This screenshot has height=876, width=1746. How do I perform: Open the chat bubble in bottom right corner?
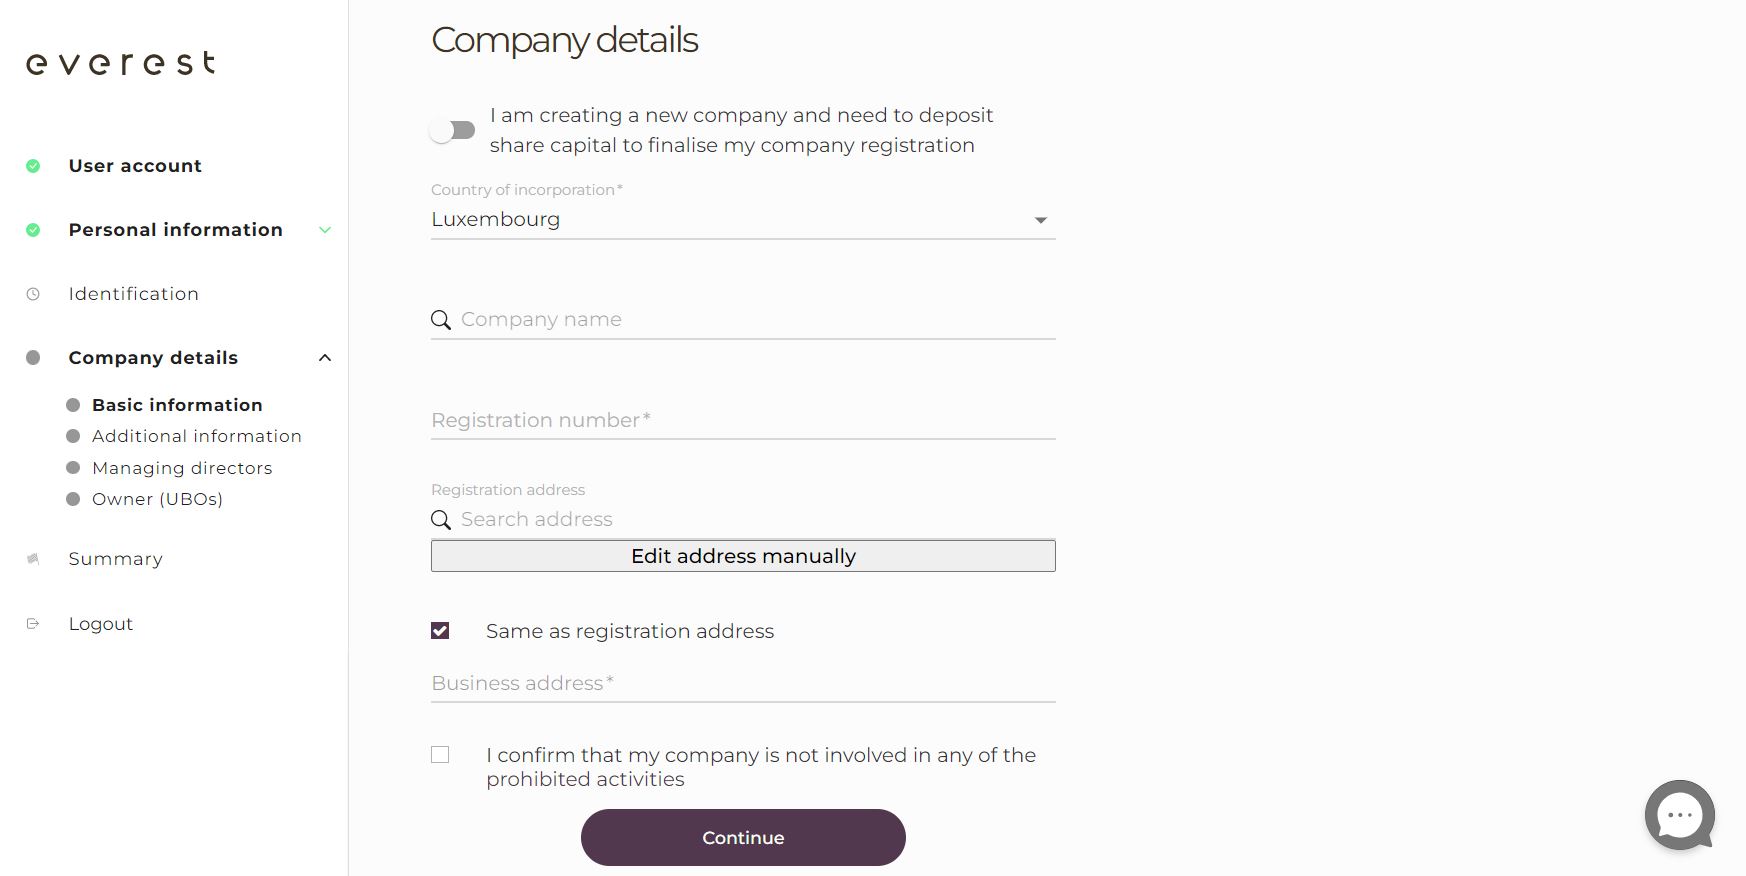tap(1681, 815)
